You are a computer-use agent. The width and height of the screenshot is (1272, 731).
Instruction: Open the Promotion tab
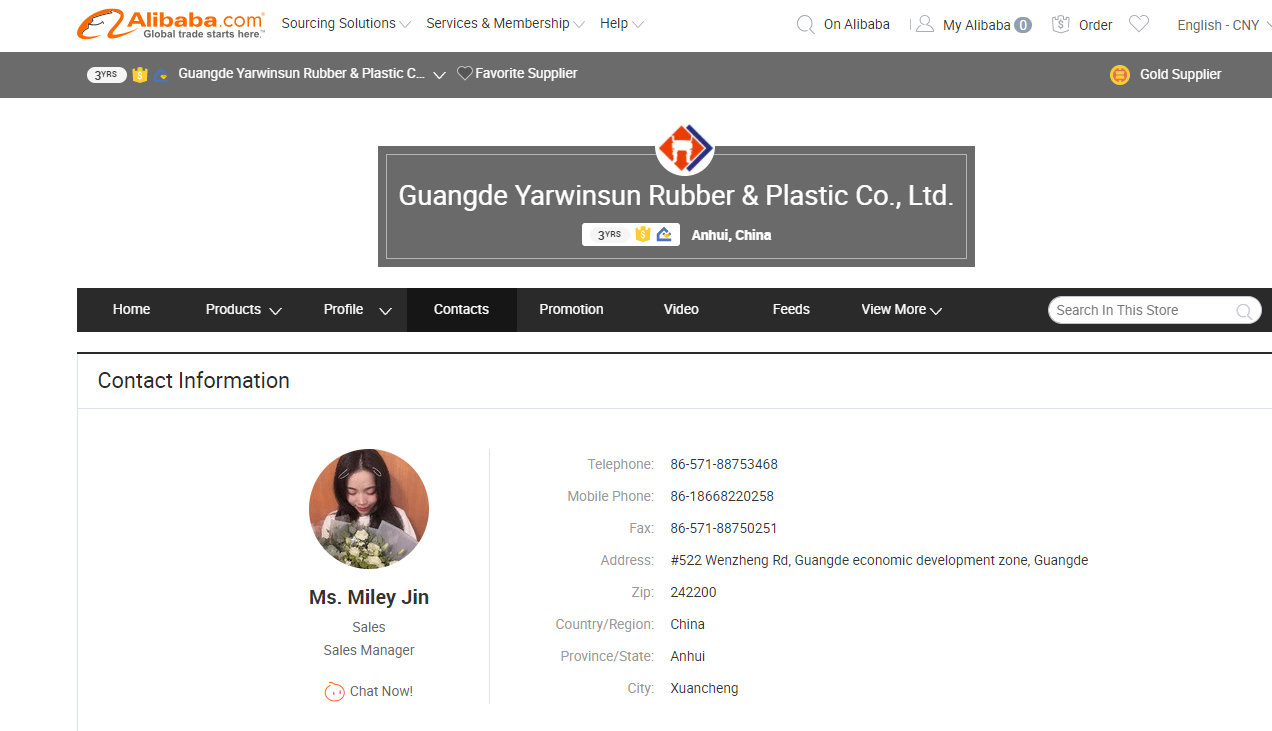pos(571,309)
